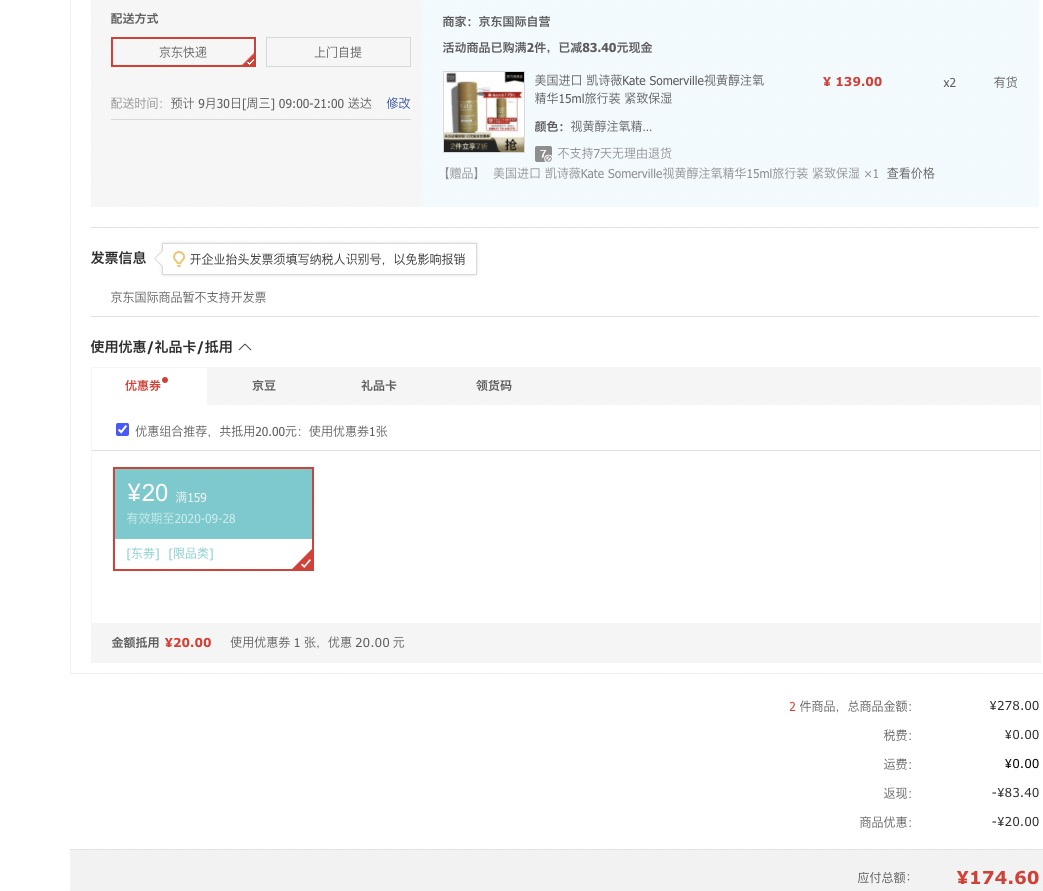Click the quantity x2 text
This screenshot has height=891, width=1043.
949,83
